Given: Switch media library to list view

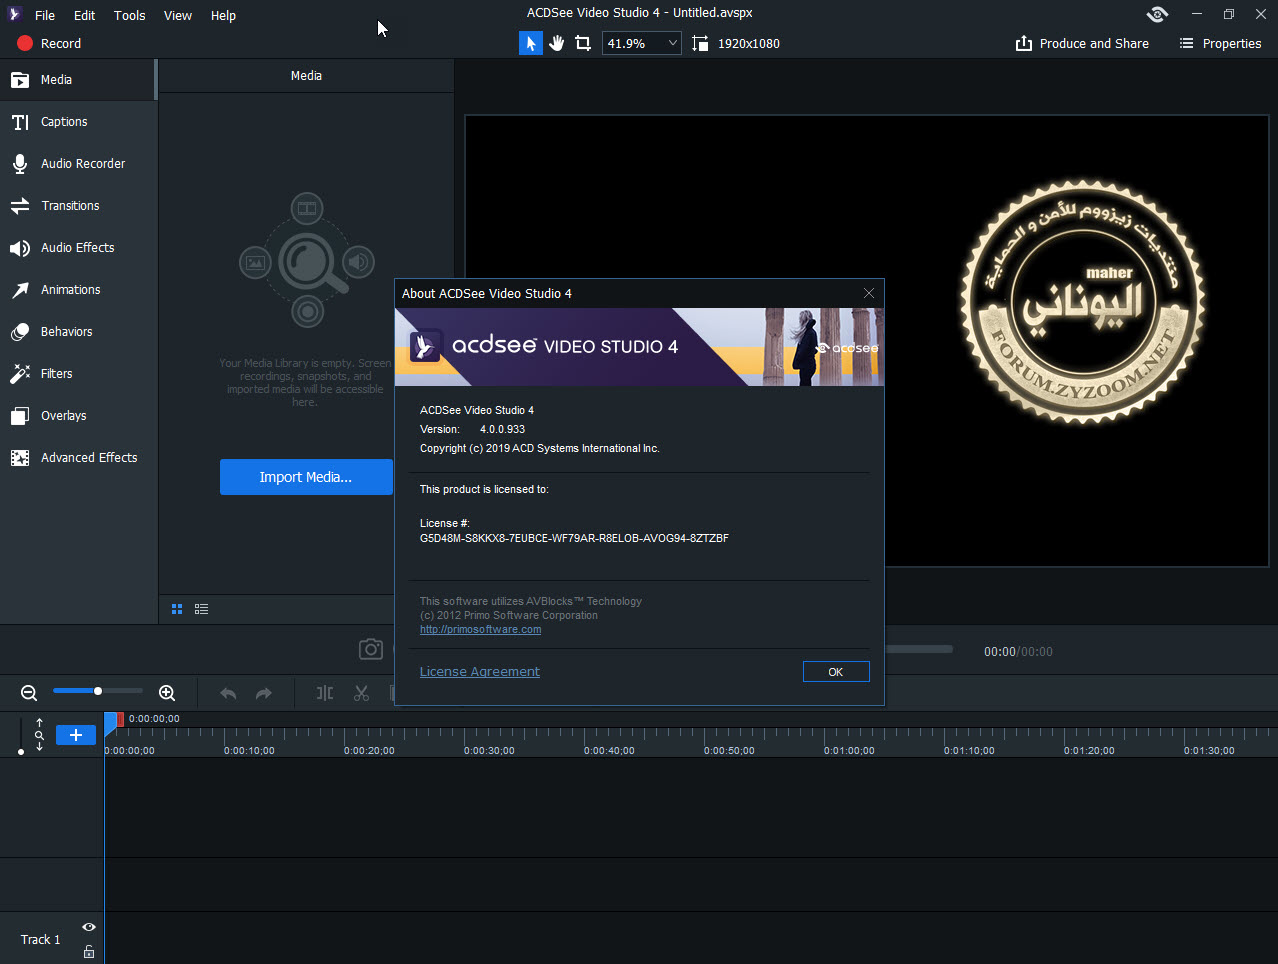Looking at the screenshot, I should (201, 609).
